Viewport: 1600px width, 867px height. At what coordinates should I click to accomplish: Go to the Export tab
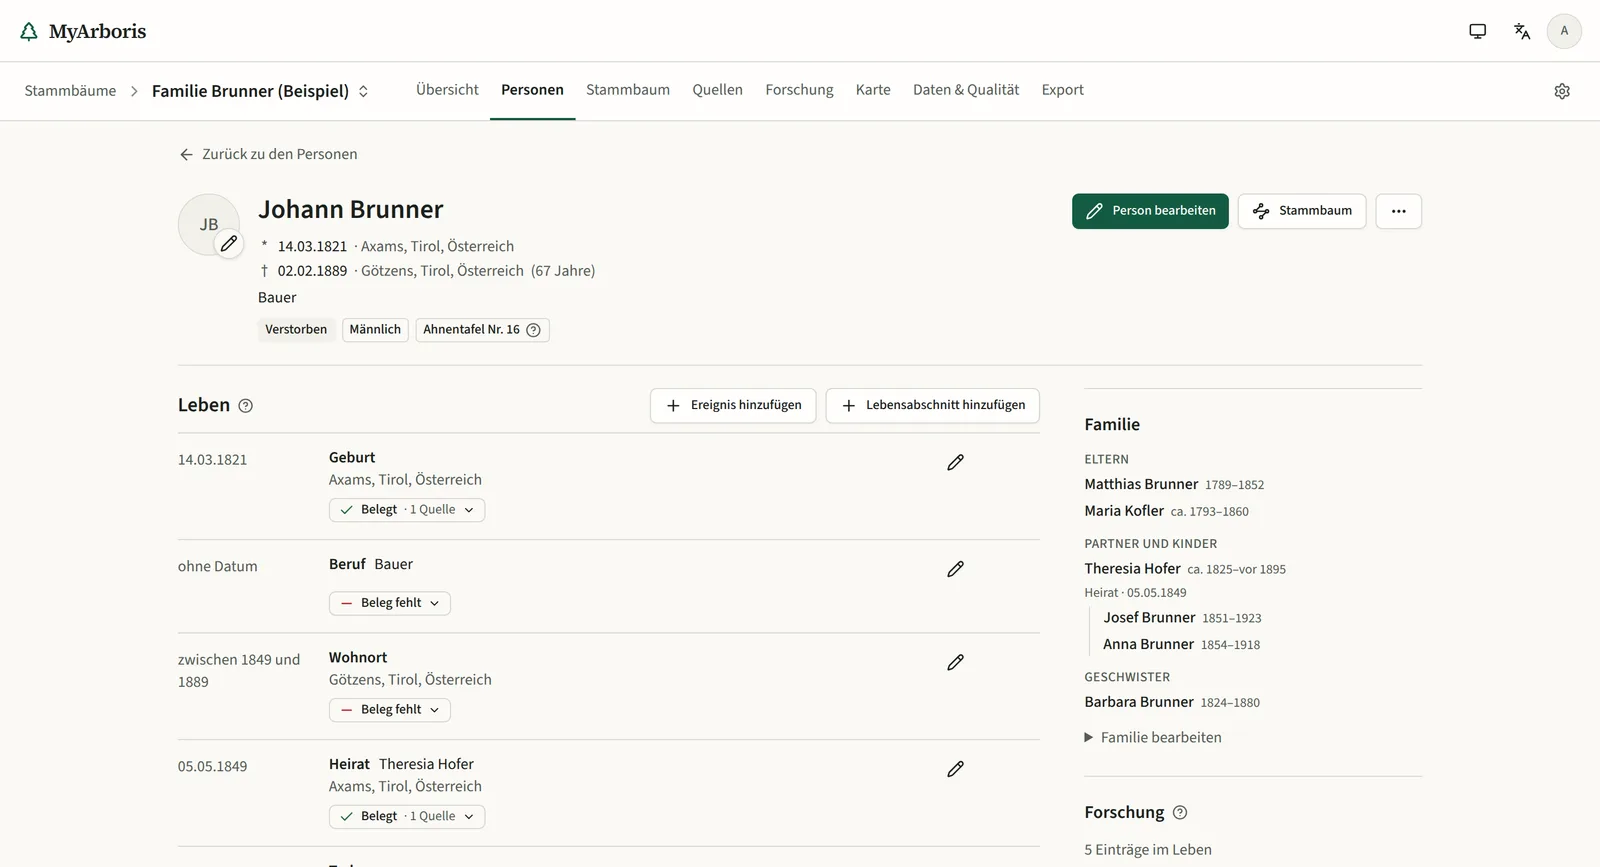click(1062, 90)
